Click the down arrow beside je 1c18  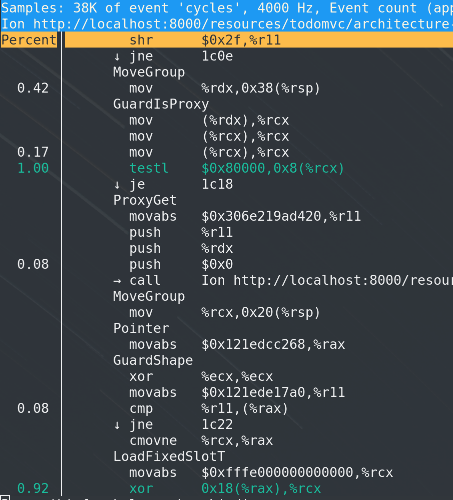coord(117,184)
